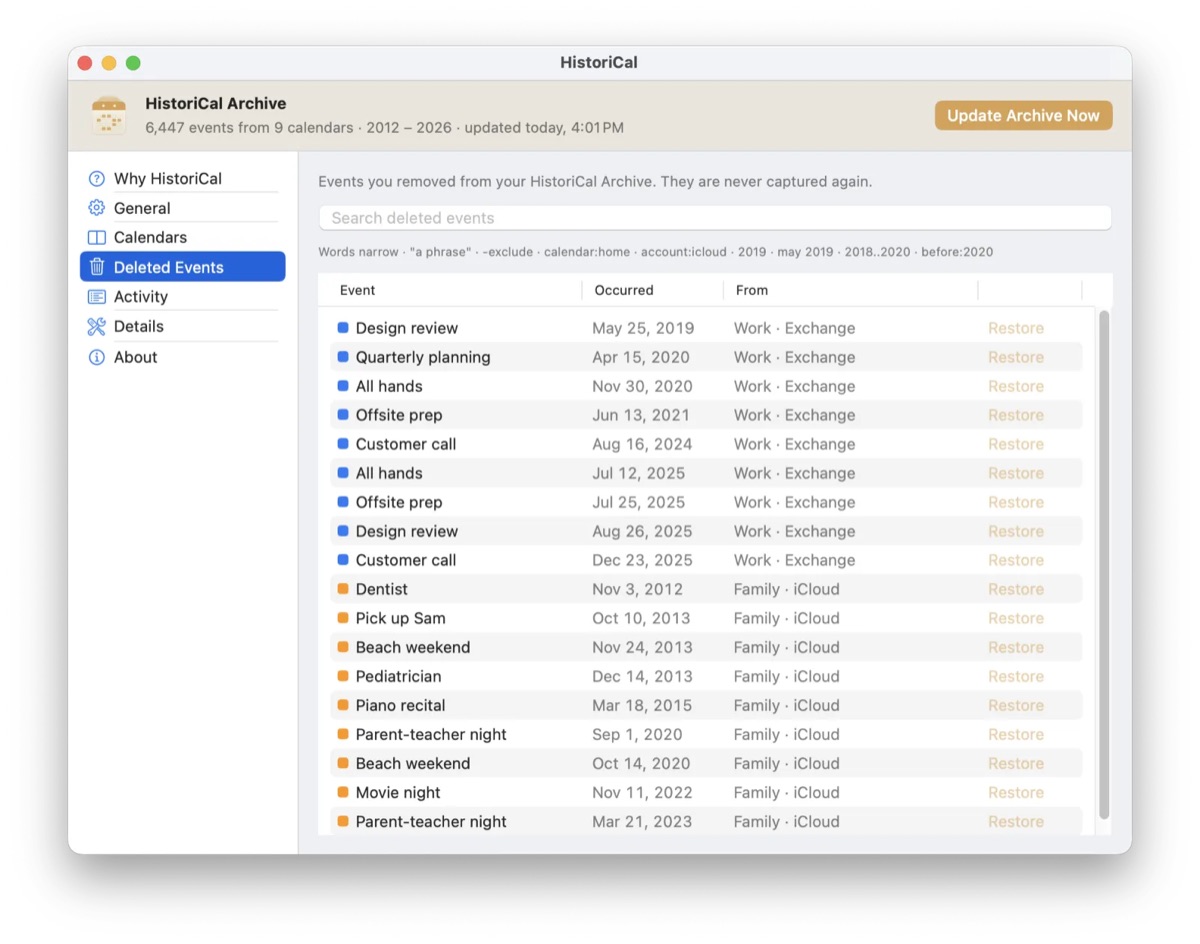Click the deleted events list scrollbar

tap(1104, 565)
